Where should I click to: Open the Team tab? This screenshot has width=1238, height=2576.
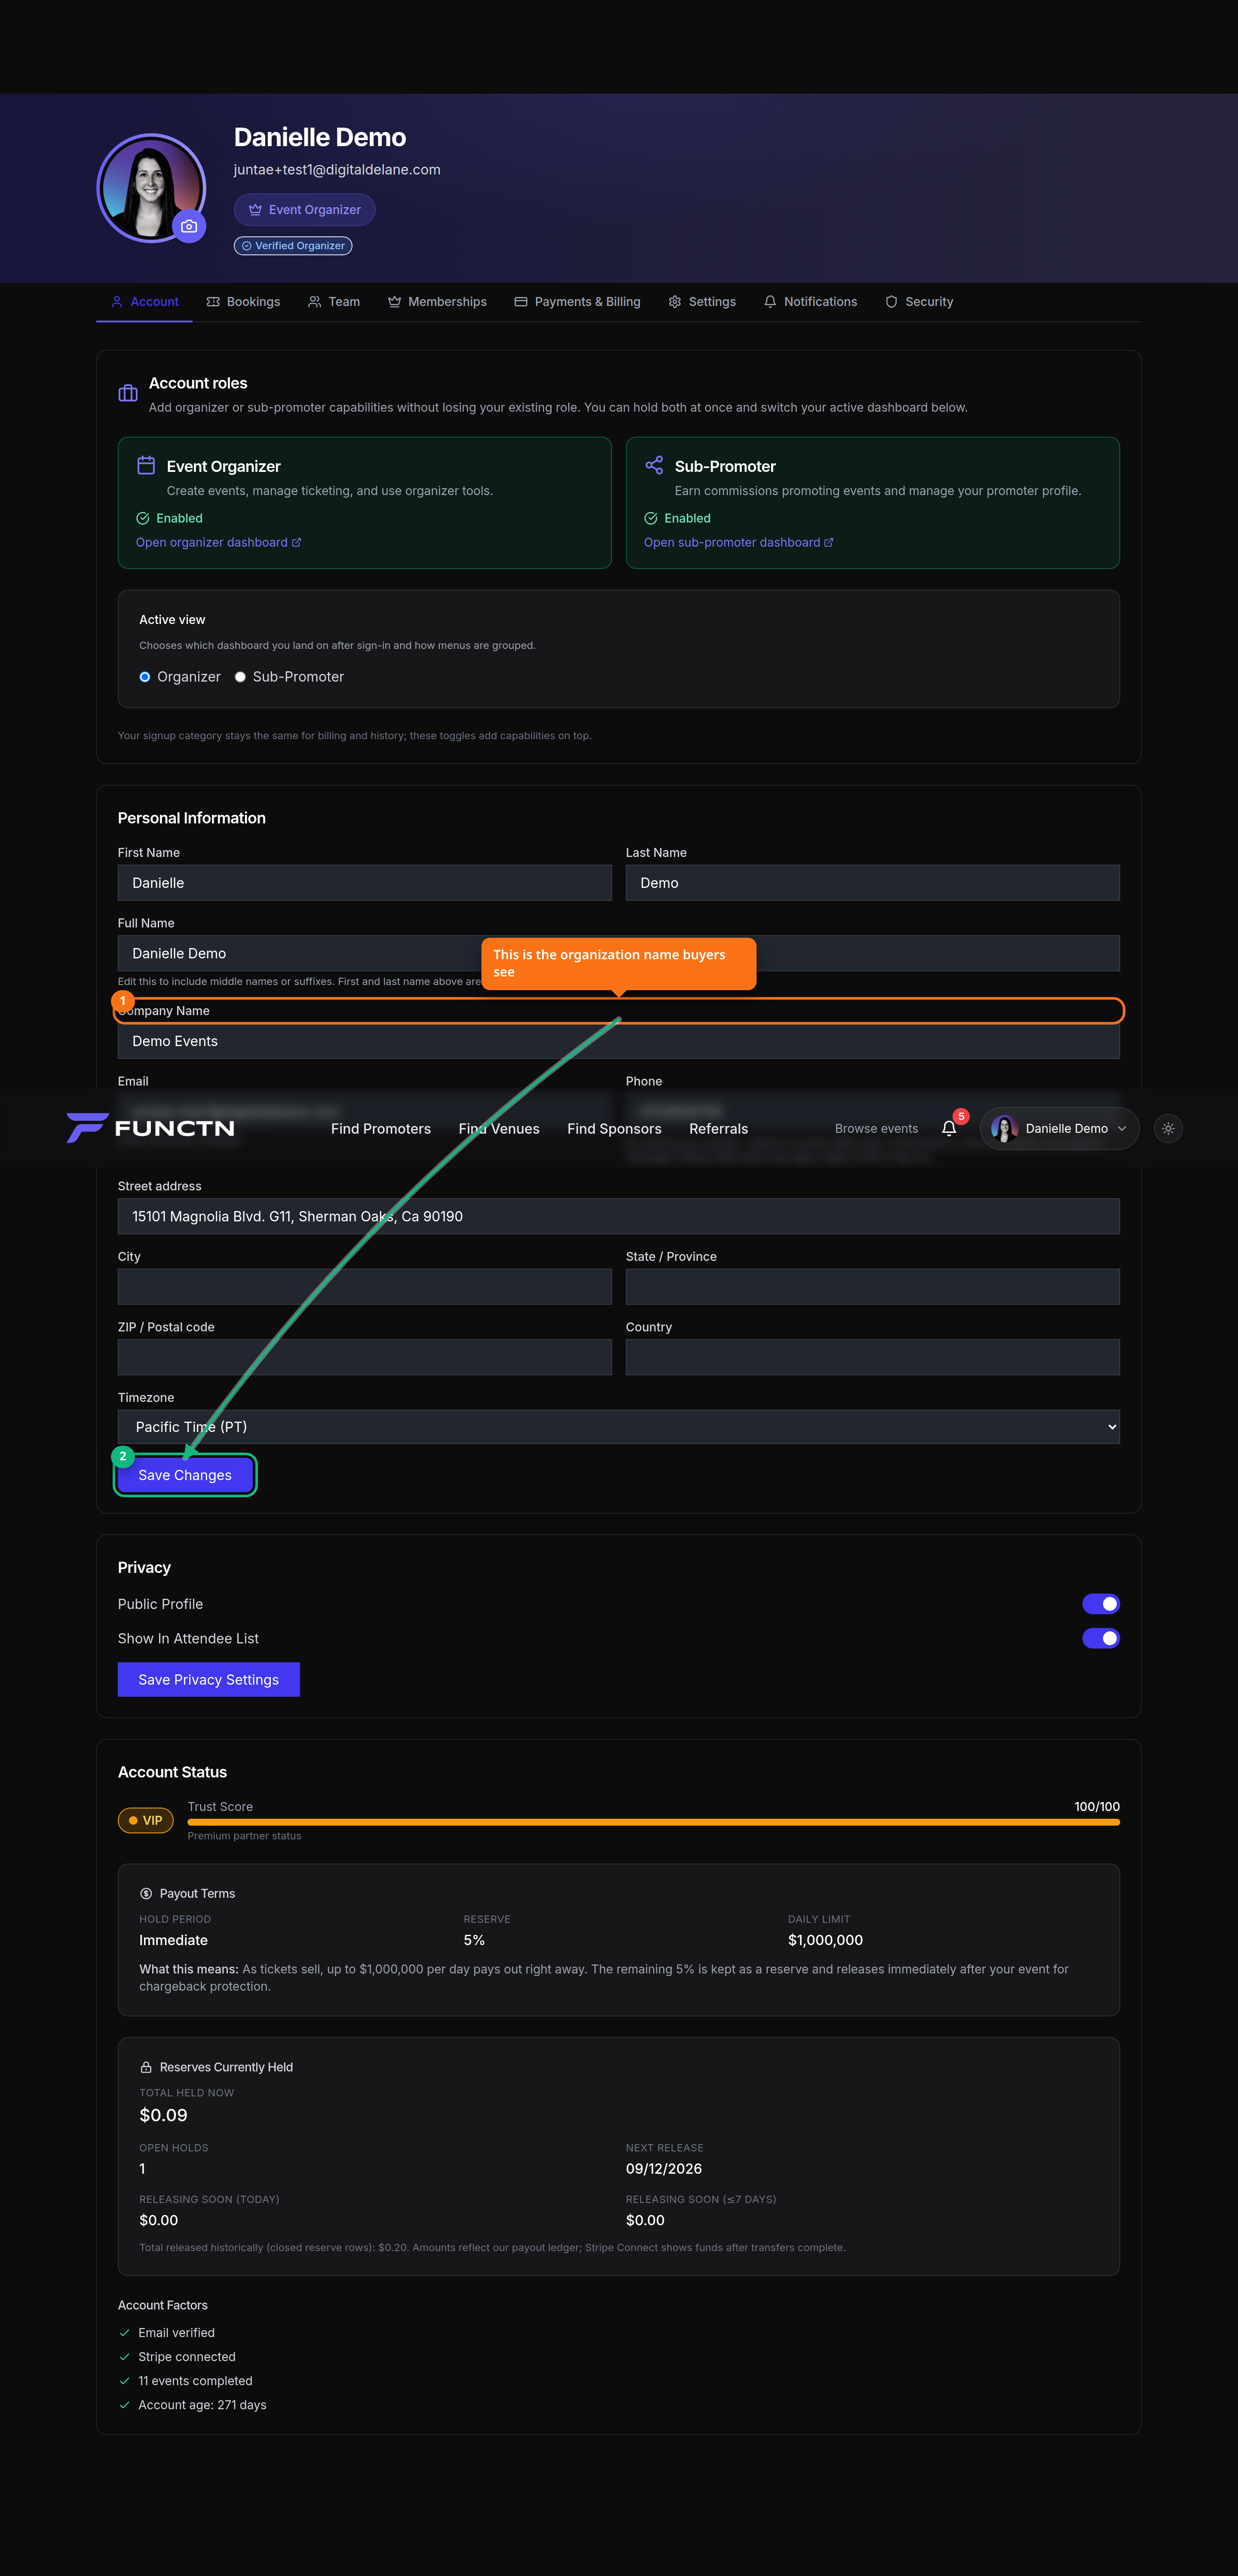pos(334,302)
